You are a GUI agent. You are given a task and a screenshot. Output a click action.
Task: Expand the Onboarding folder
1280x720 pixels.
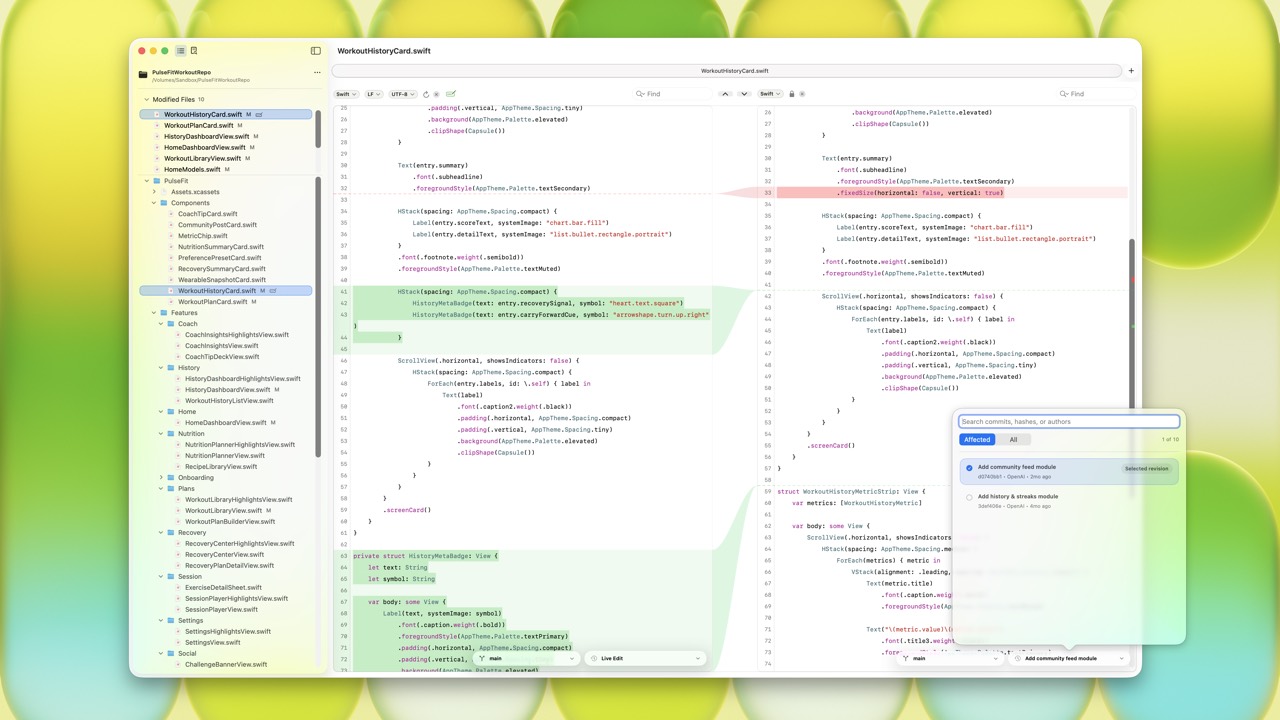(x=161, y=478)
